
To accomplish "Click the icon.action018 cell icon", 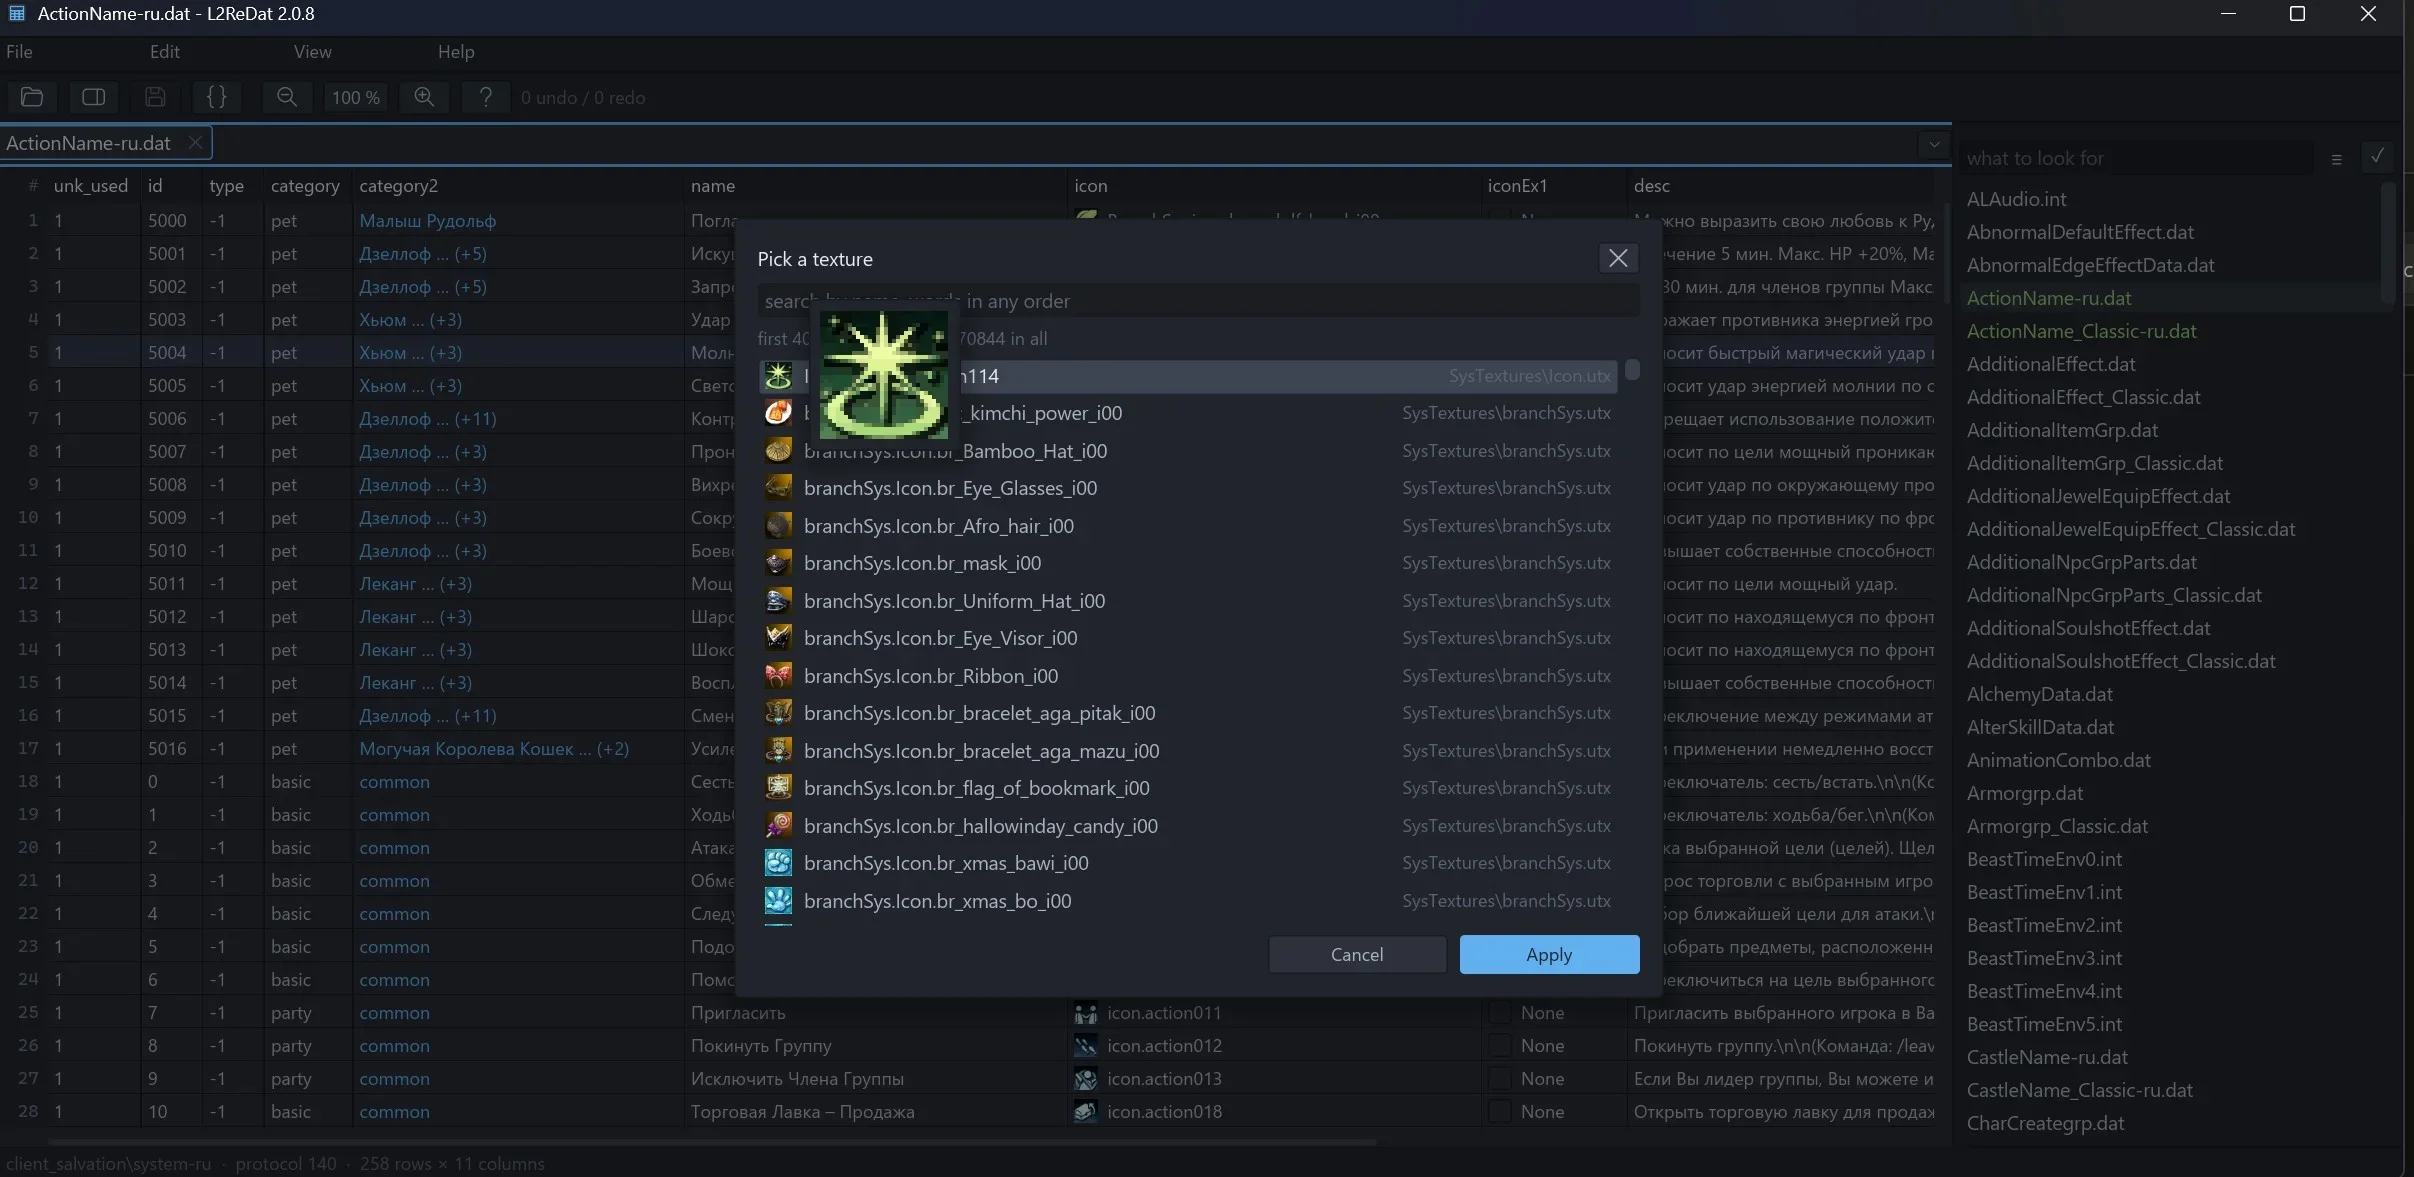I will tap(1086, 1112).
